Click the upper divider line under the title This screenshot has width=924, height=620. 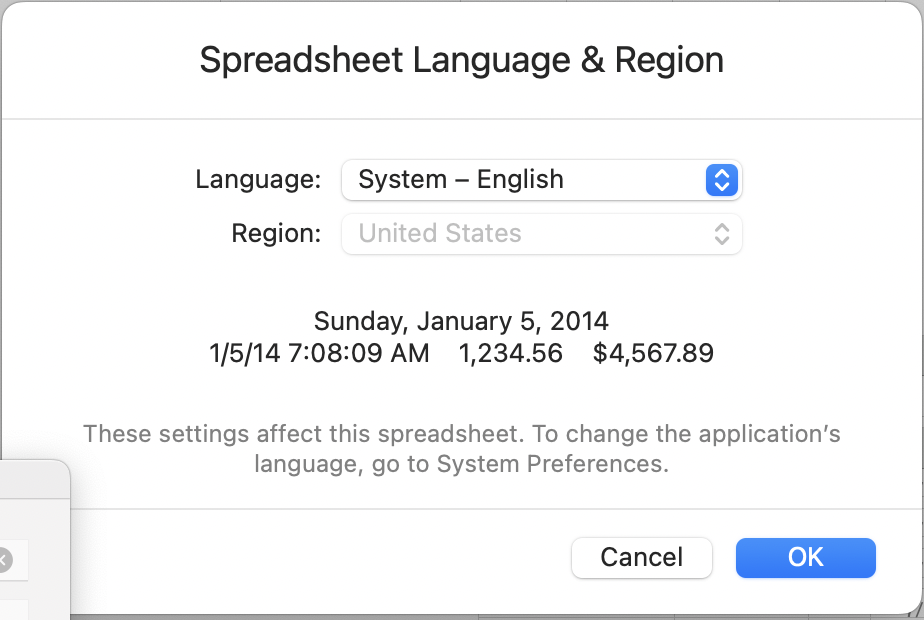click(x=461, y=120)
